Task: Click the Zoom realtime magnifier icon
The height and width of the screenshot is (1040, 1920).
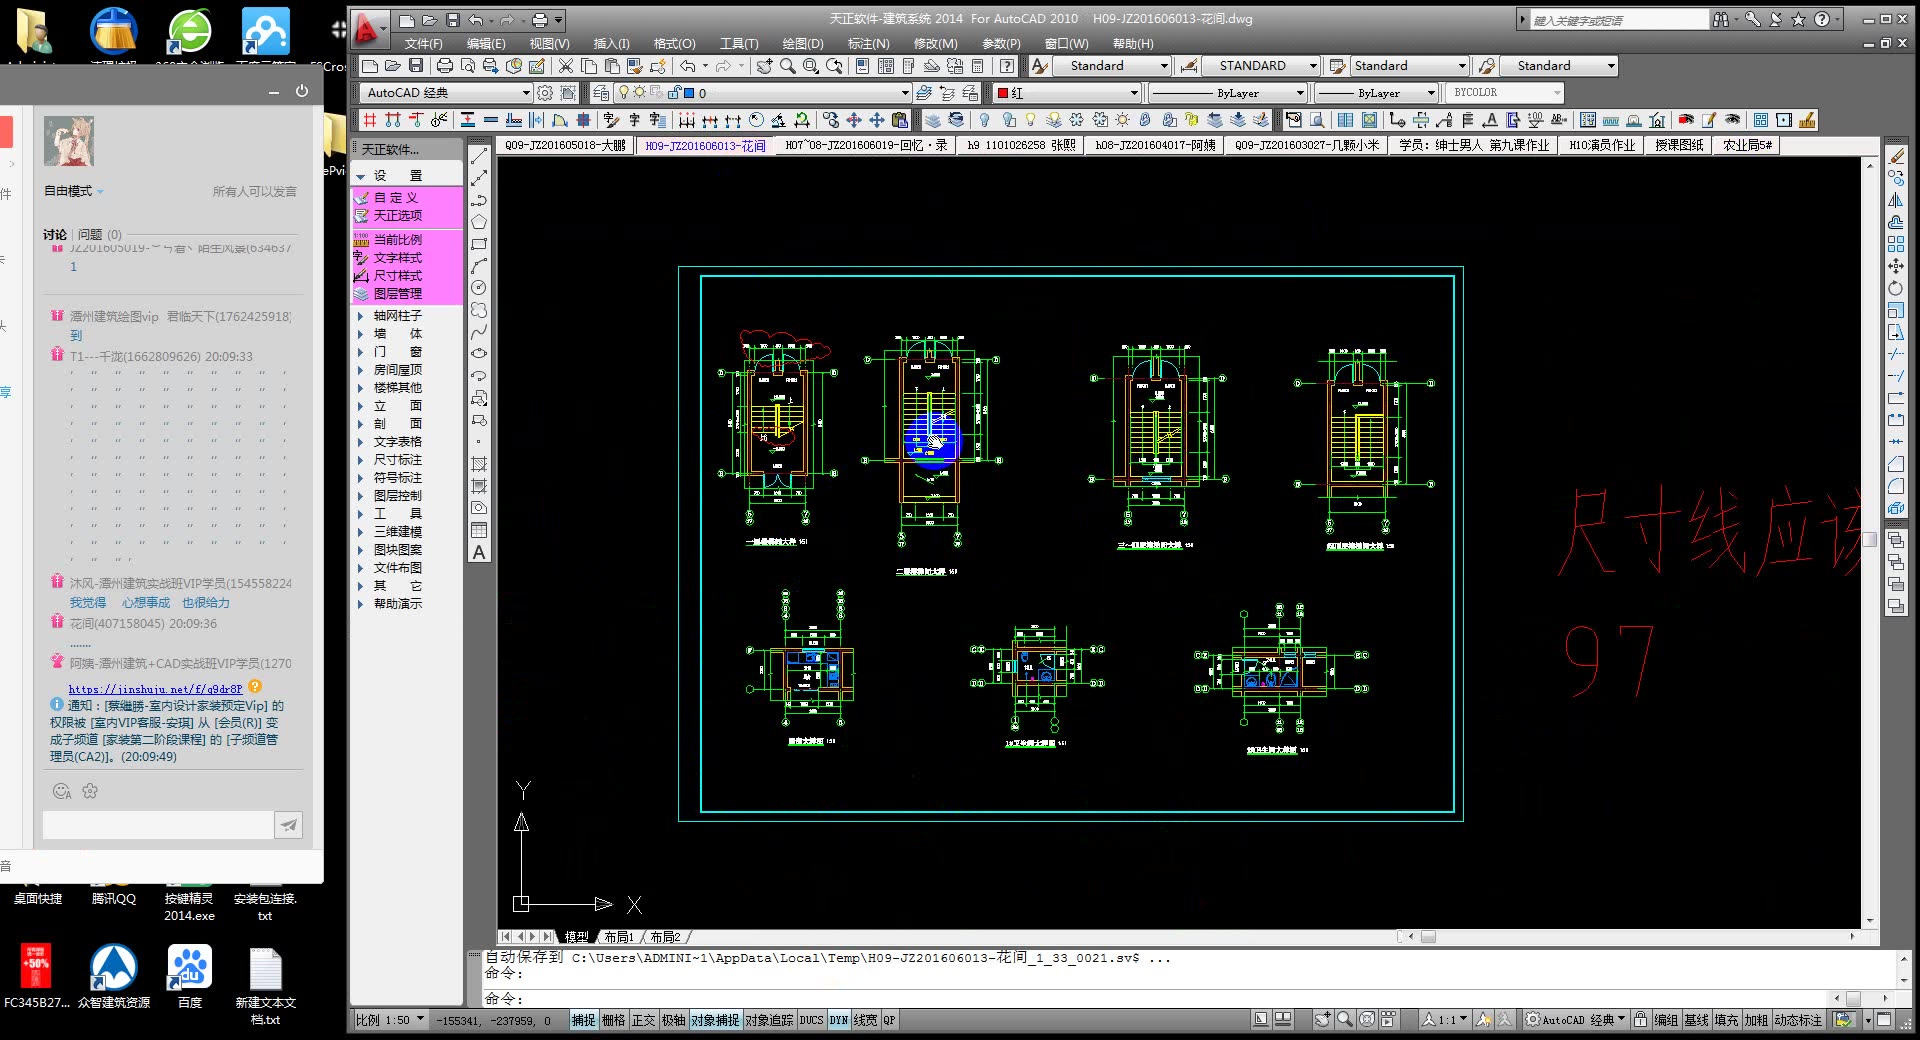Action: tap(788, 66)
